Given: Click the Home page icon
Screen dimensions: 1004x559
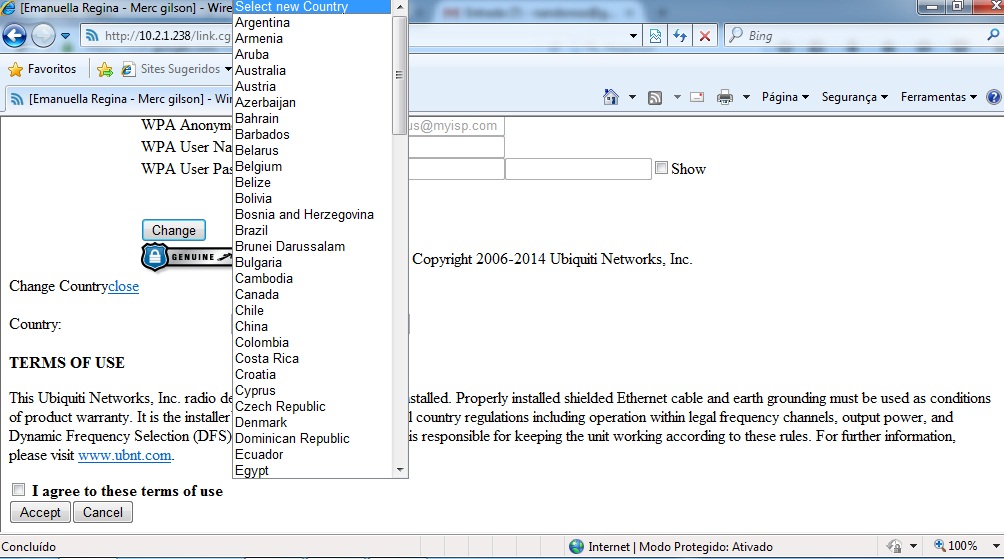Looking at the screenshot, I should point(611,97).
